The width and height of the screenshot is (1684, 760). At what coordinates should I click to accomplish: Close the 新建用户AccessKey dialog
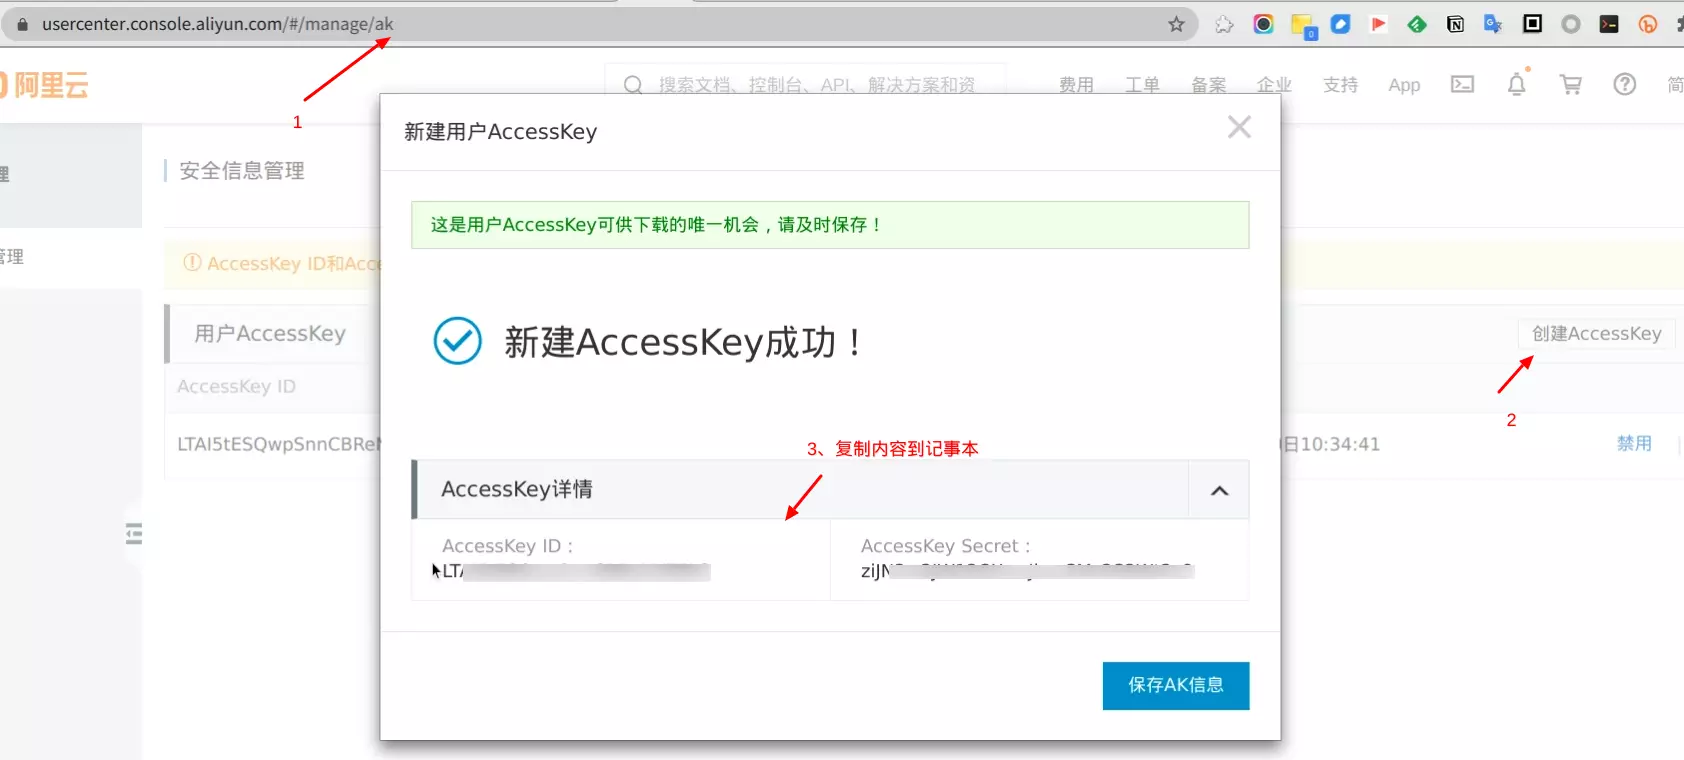pos(1239,127)
